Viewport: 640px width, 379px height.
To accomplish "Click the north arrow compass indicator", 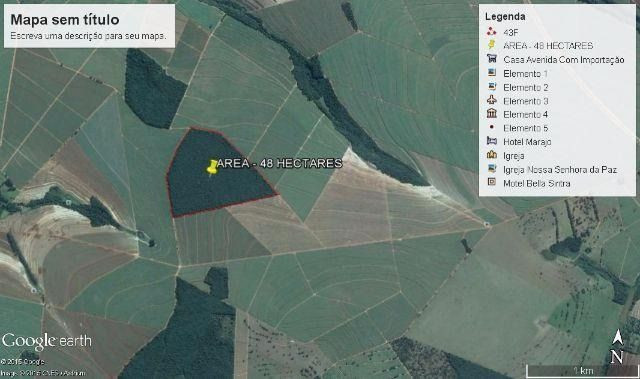I will coord(617,347).
